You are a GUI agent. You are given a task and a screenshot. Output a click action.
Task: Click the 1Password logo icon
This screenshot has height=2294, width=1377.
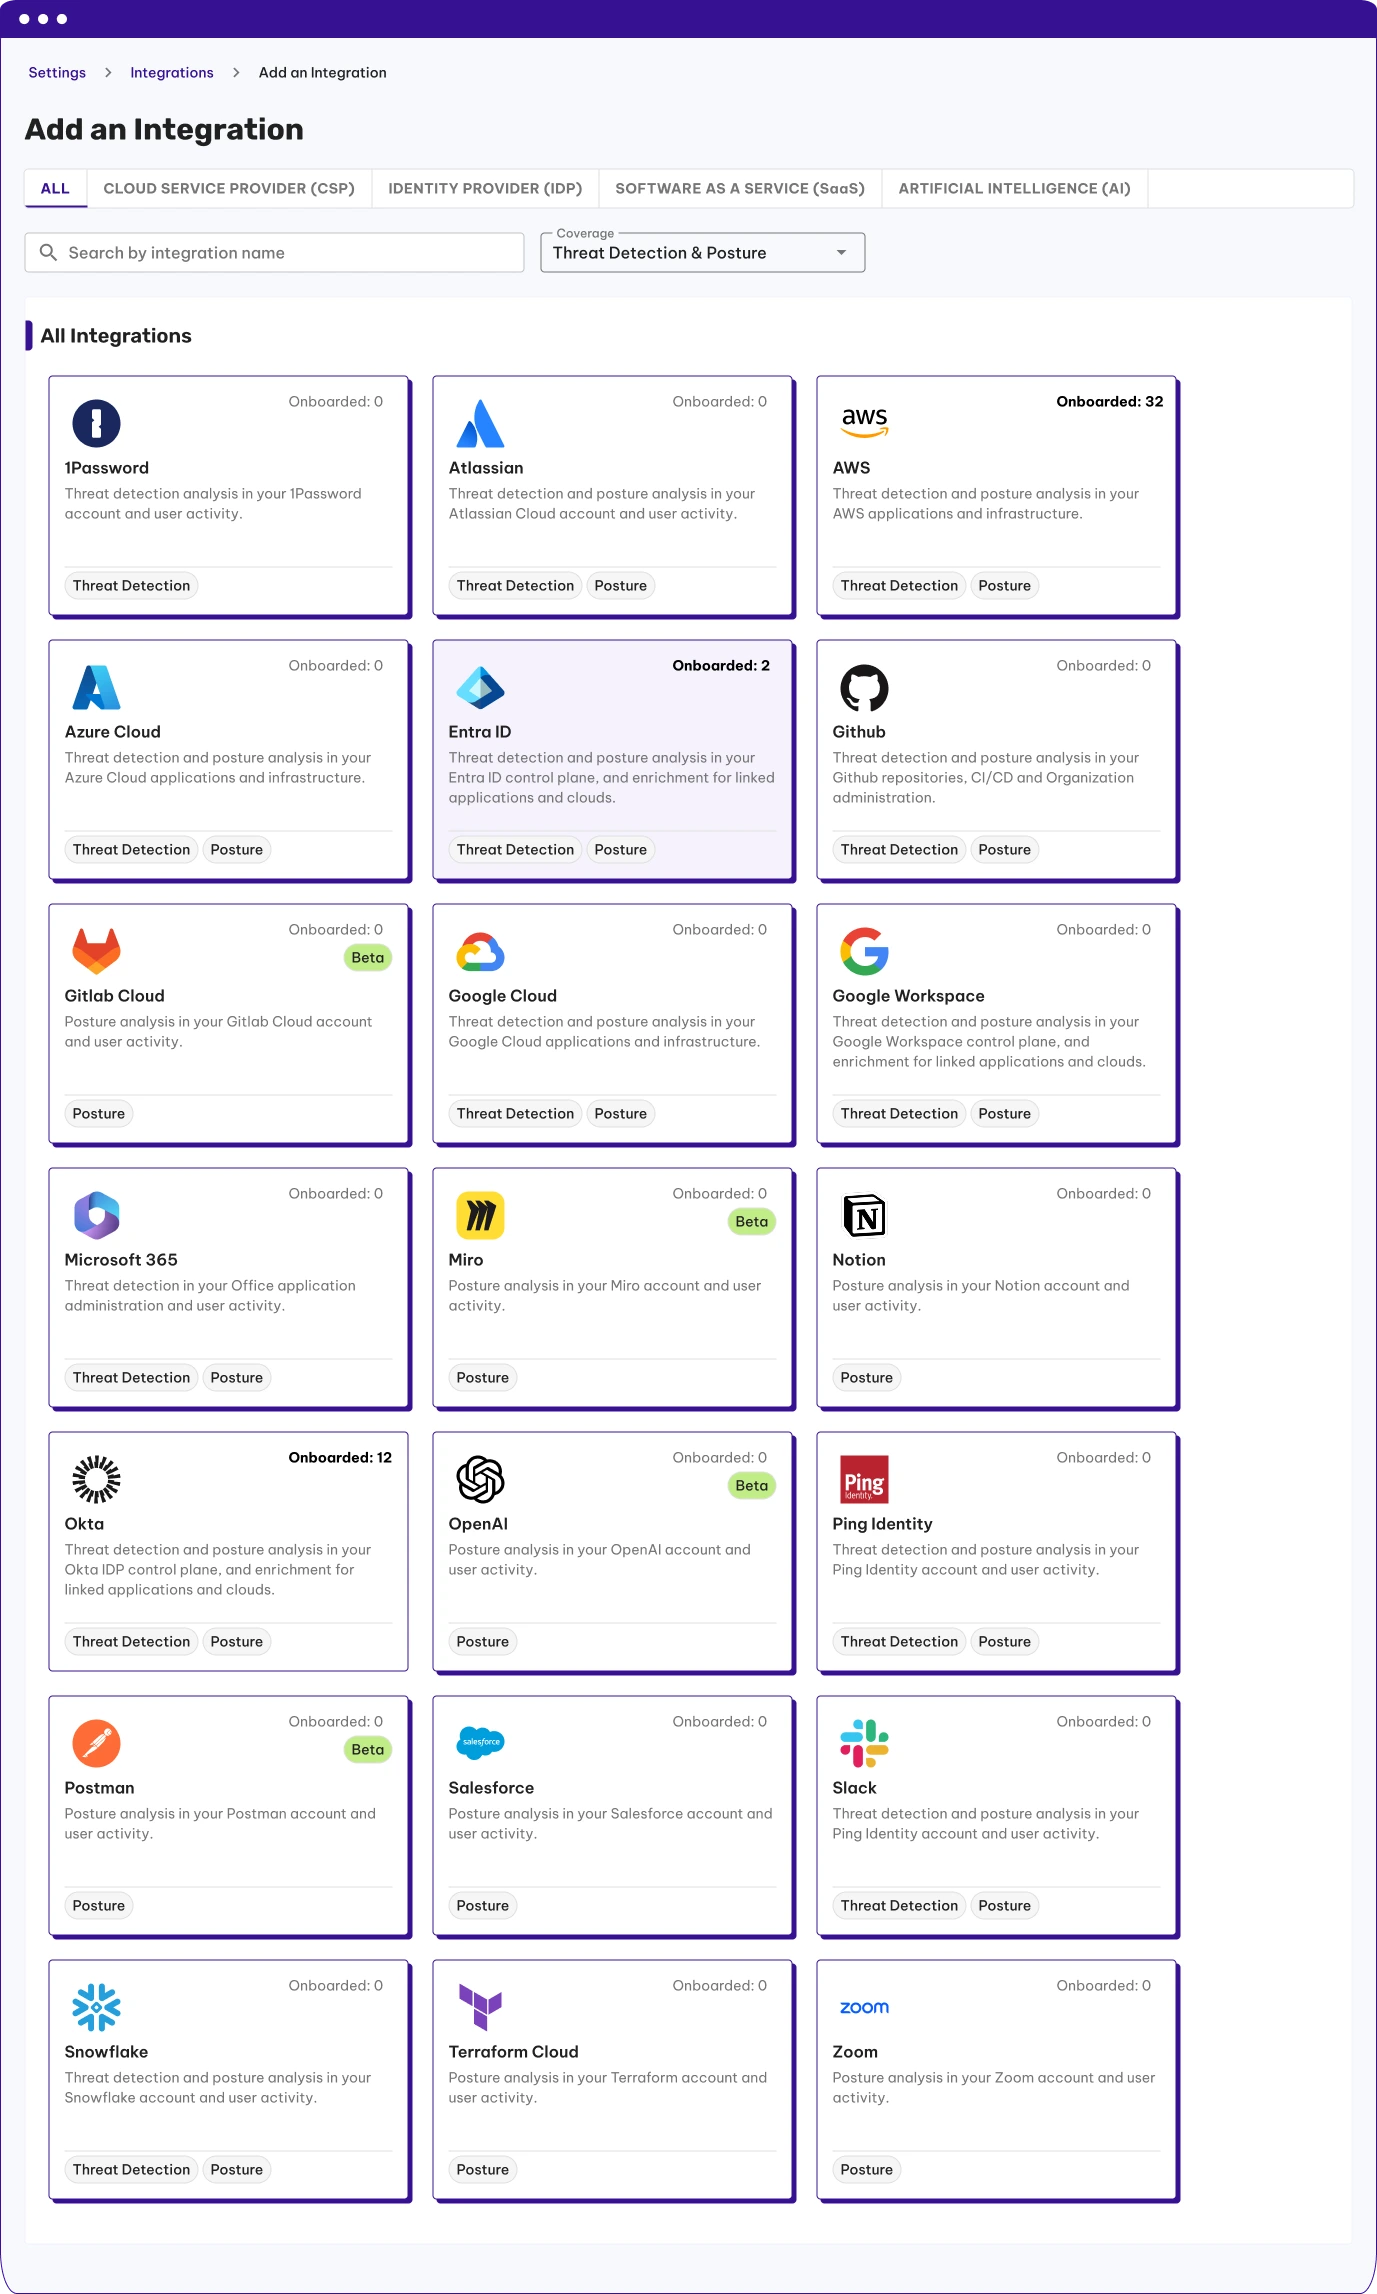[x=96, y=423]
